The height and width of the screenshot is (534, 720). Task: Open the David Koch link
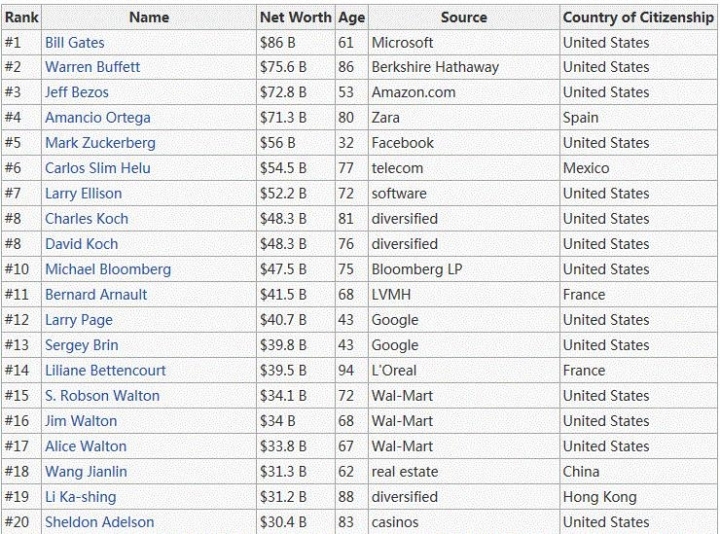point(81,244)
